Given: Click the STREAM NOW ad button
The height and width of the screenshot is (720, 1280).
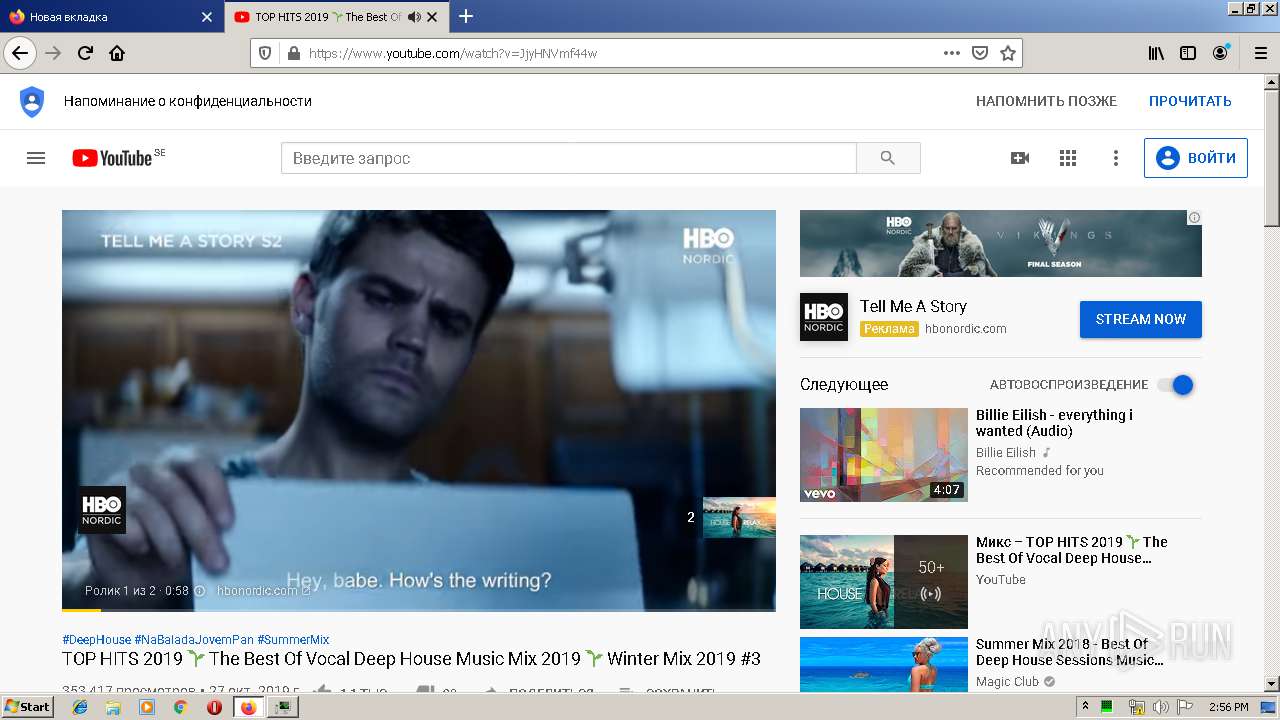Looking at the screenshot, I should click(1141, 319).
